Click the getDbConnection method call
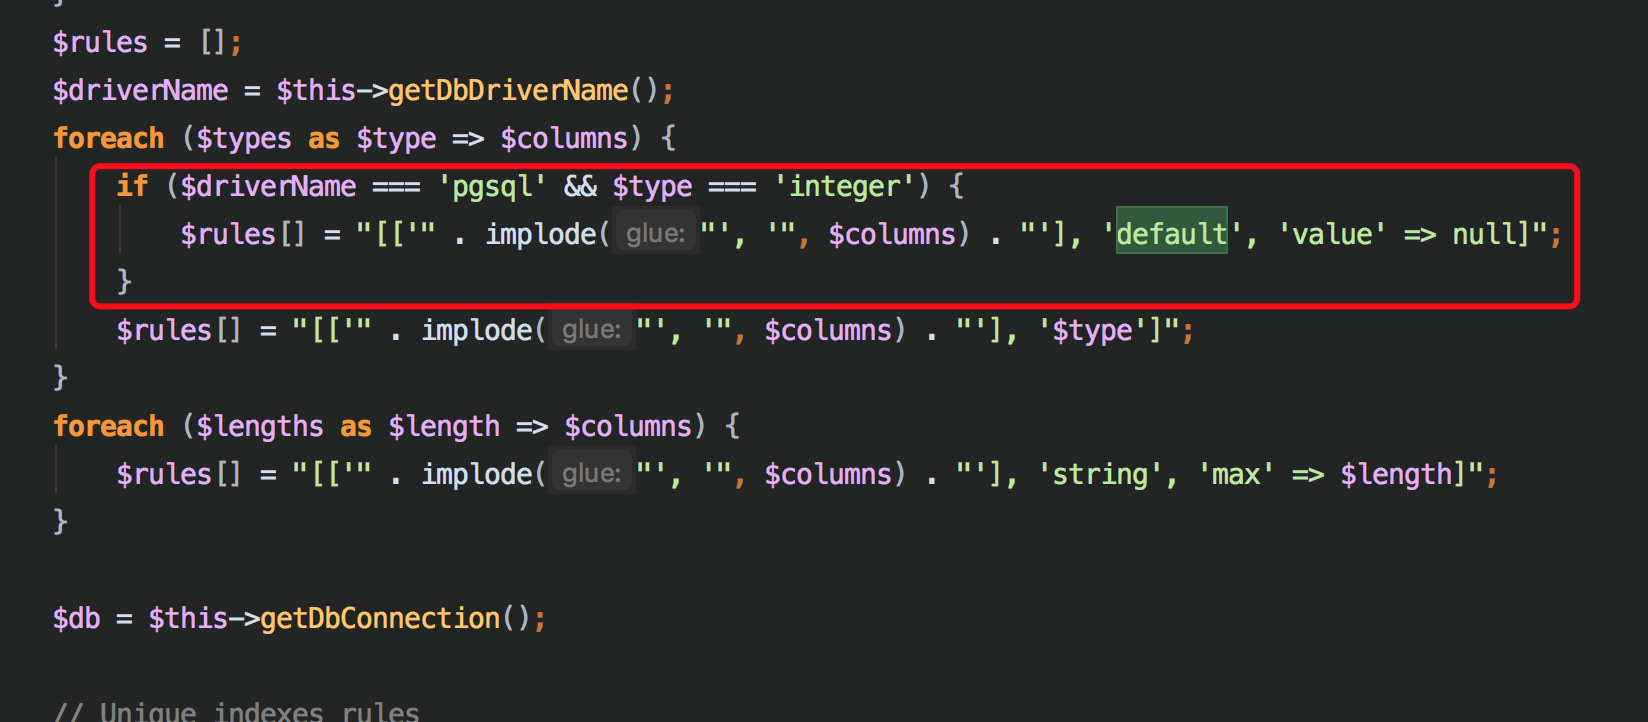 pyautogui.click(x=380, y=619)
